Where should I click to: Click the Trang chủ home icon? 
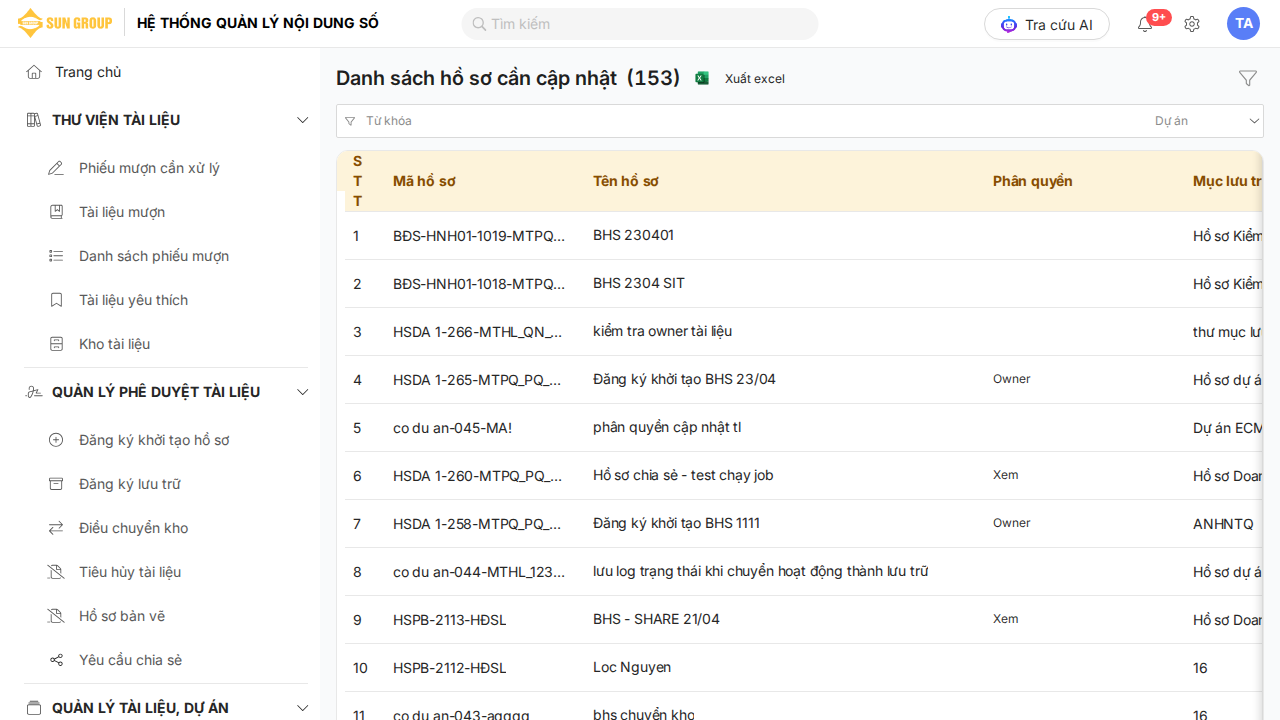coord(34,72)
